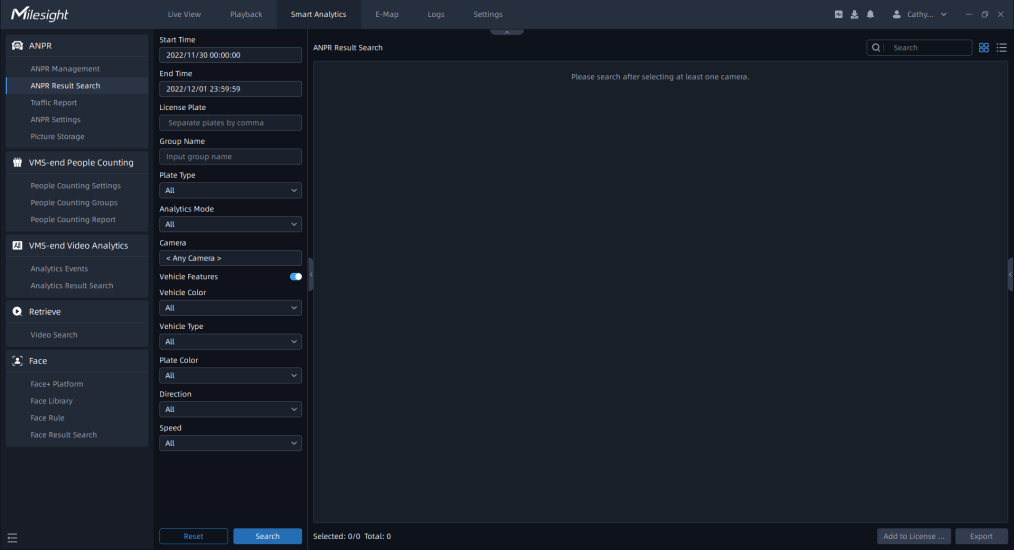Viewport: 1014px width, 550px height.
Task: Click the user profile icon
Action: [896, 14]
